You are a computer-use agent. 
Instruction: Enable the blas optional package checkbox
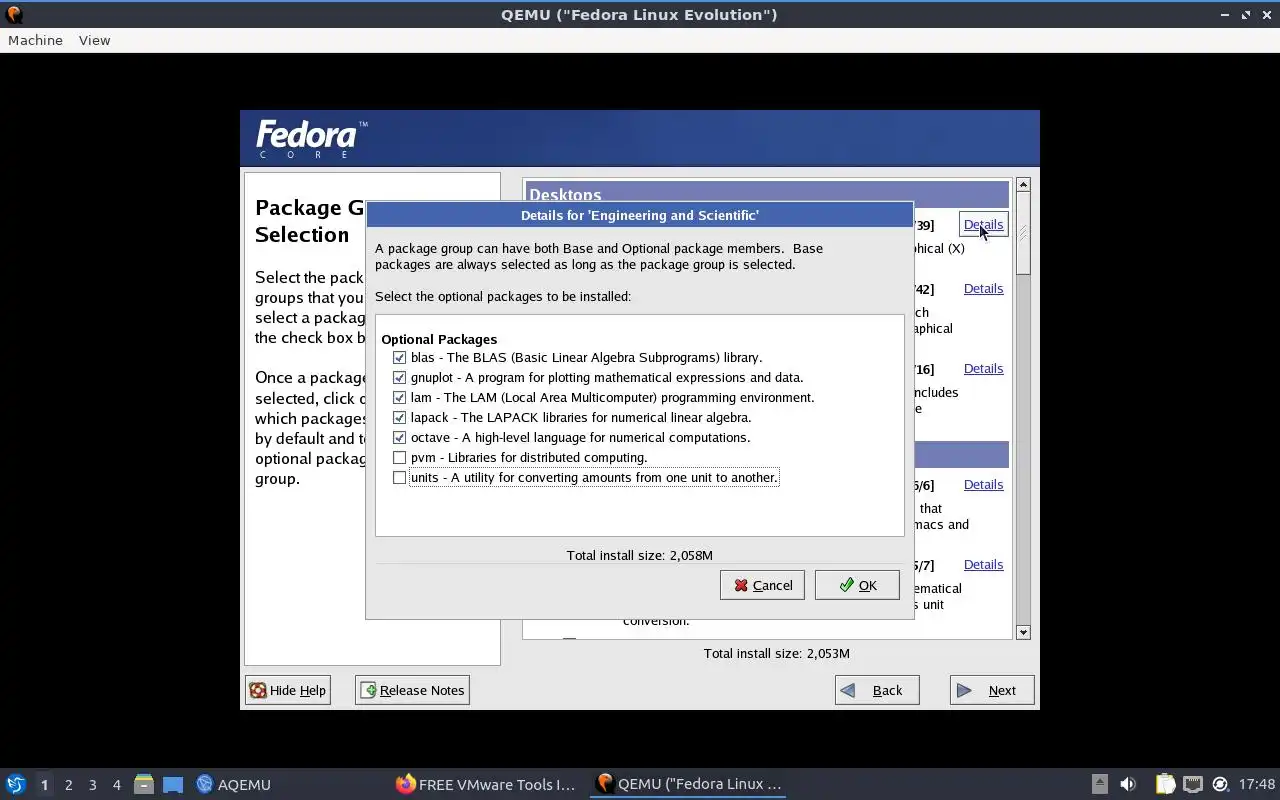coord(400,357)
